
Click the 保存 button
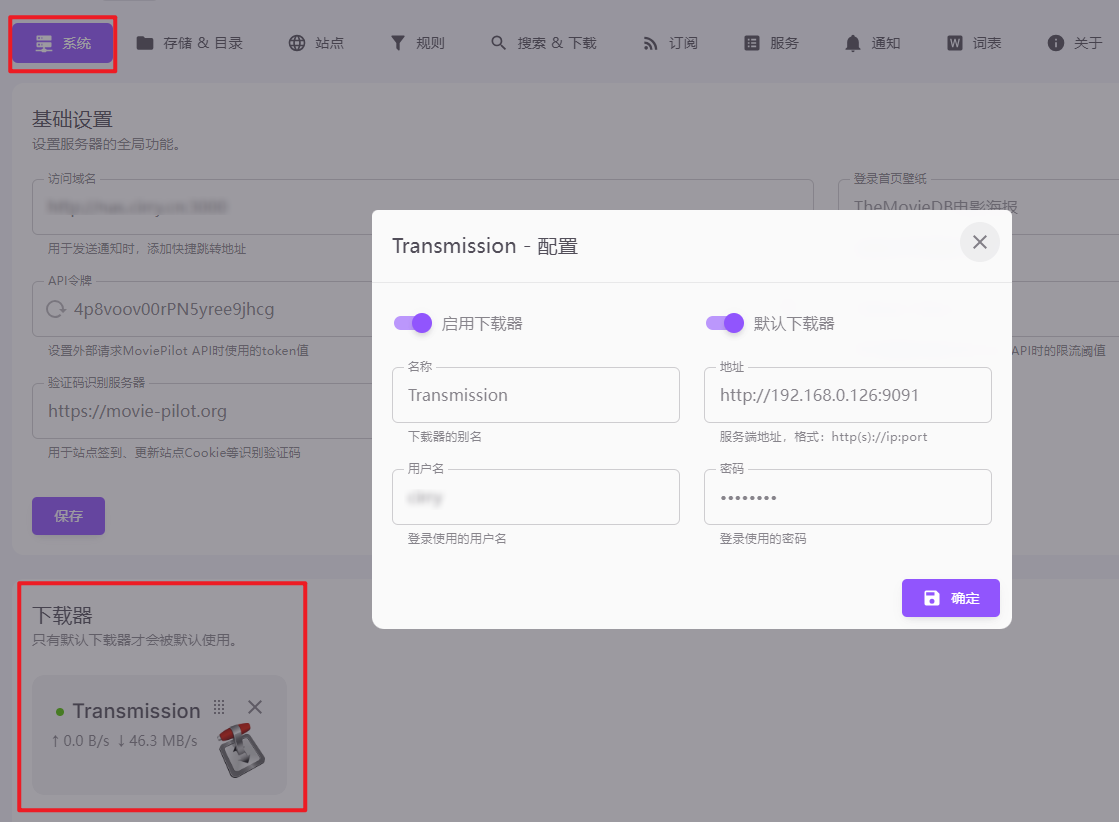[x=68, y=516]
